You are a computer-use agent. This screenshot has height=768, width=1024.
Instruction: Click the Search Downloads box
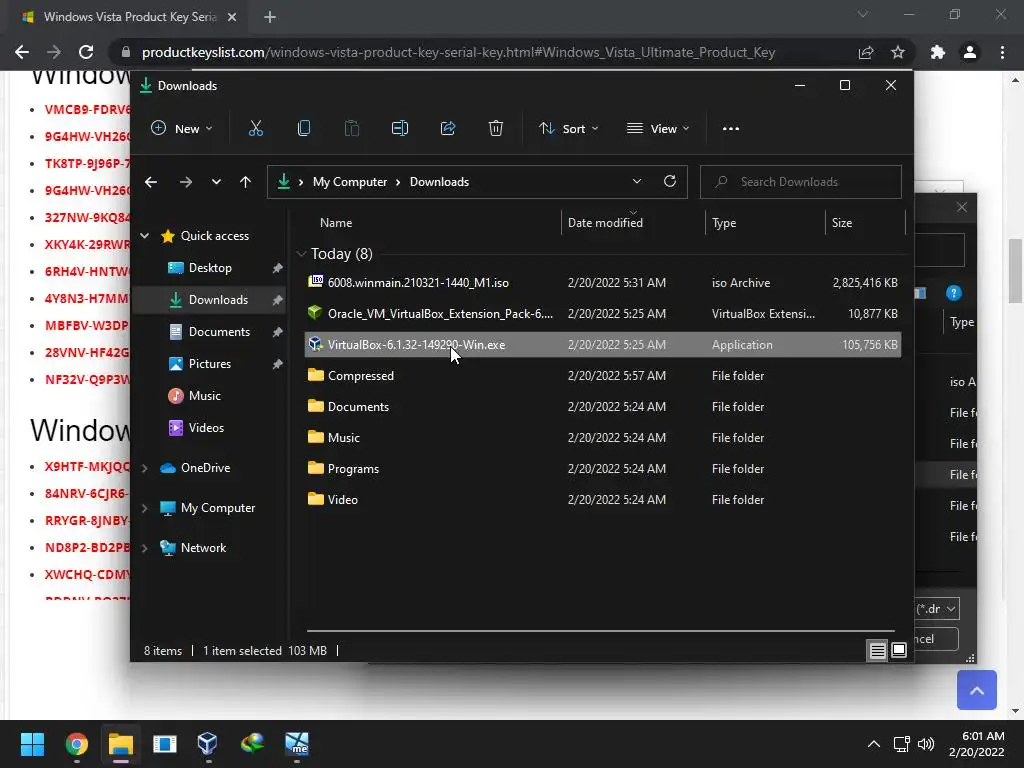[801, 182]
